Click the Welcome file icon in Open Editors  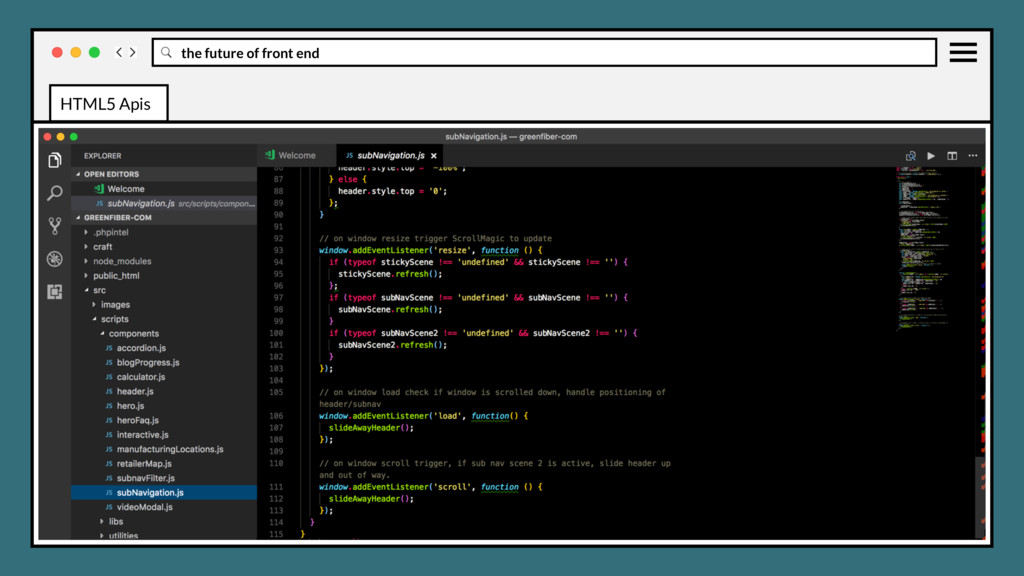(x=99, y=189)
